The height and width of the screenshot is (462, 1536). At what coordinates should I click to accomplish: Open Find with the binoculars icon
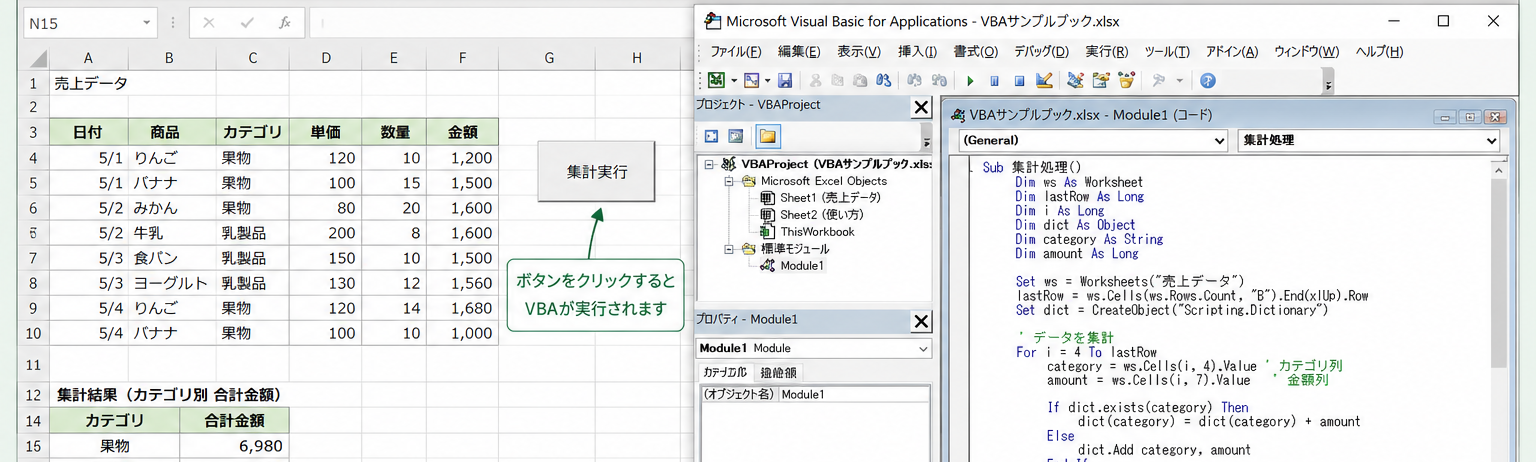(x=883, y=80)
